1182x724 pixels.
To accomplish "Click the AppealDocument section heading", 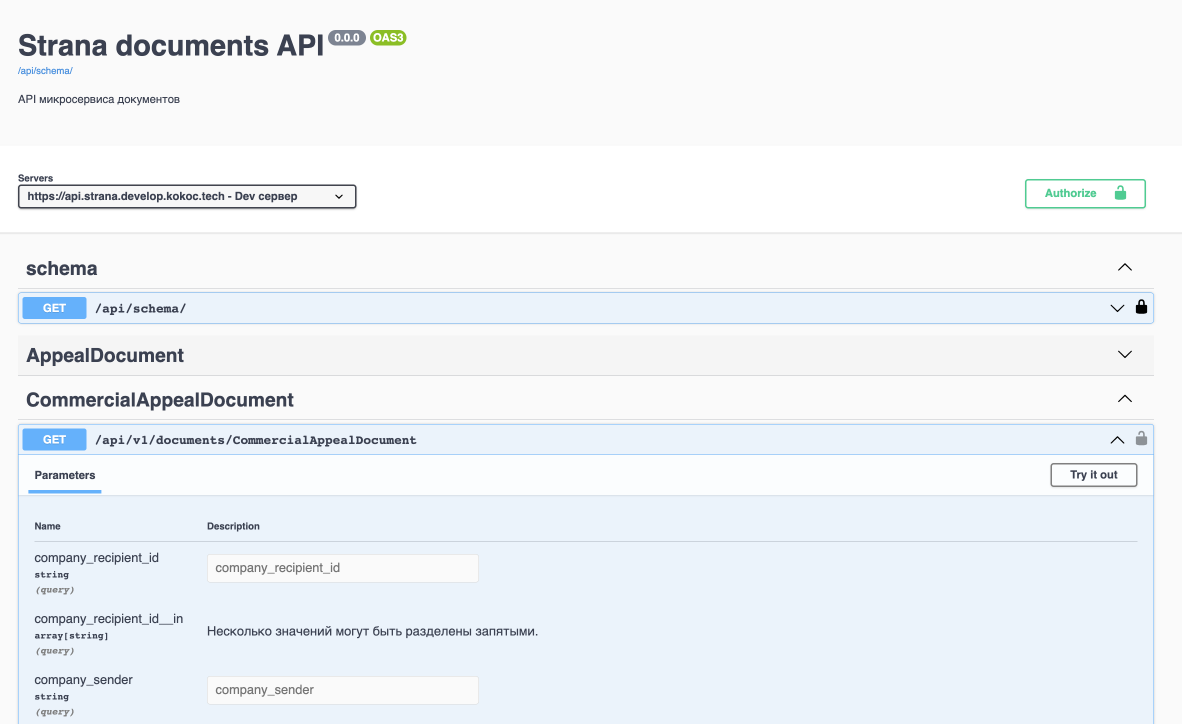I will pos(105,356).
